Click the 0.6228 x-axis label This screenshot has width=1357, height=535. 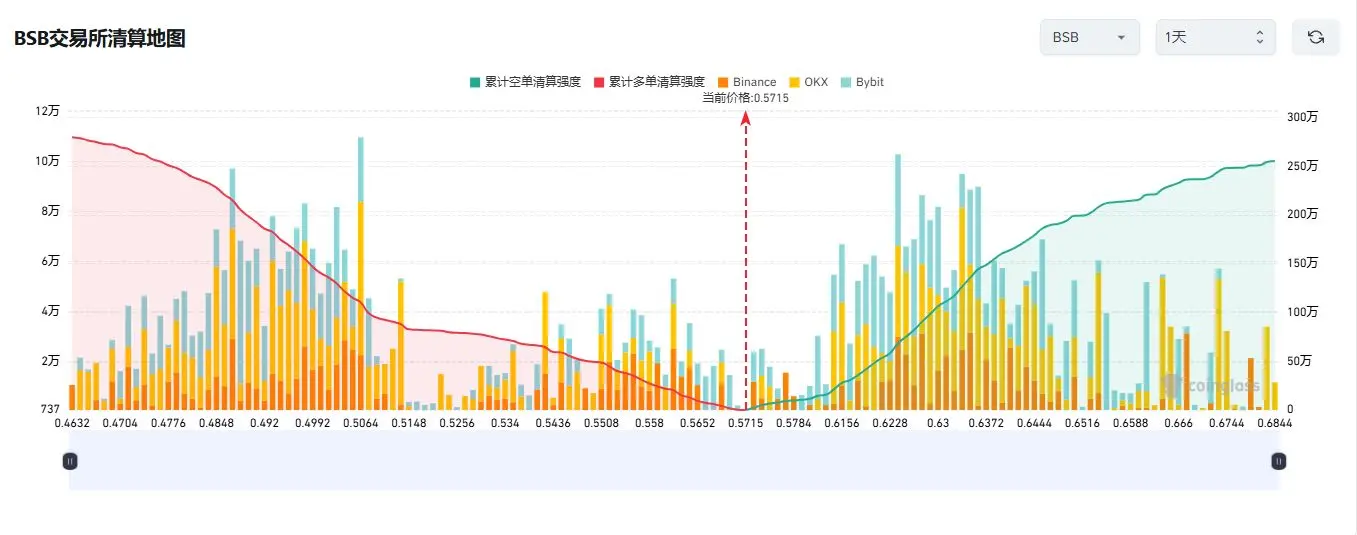[890, 424]
